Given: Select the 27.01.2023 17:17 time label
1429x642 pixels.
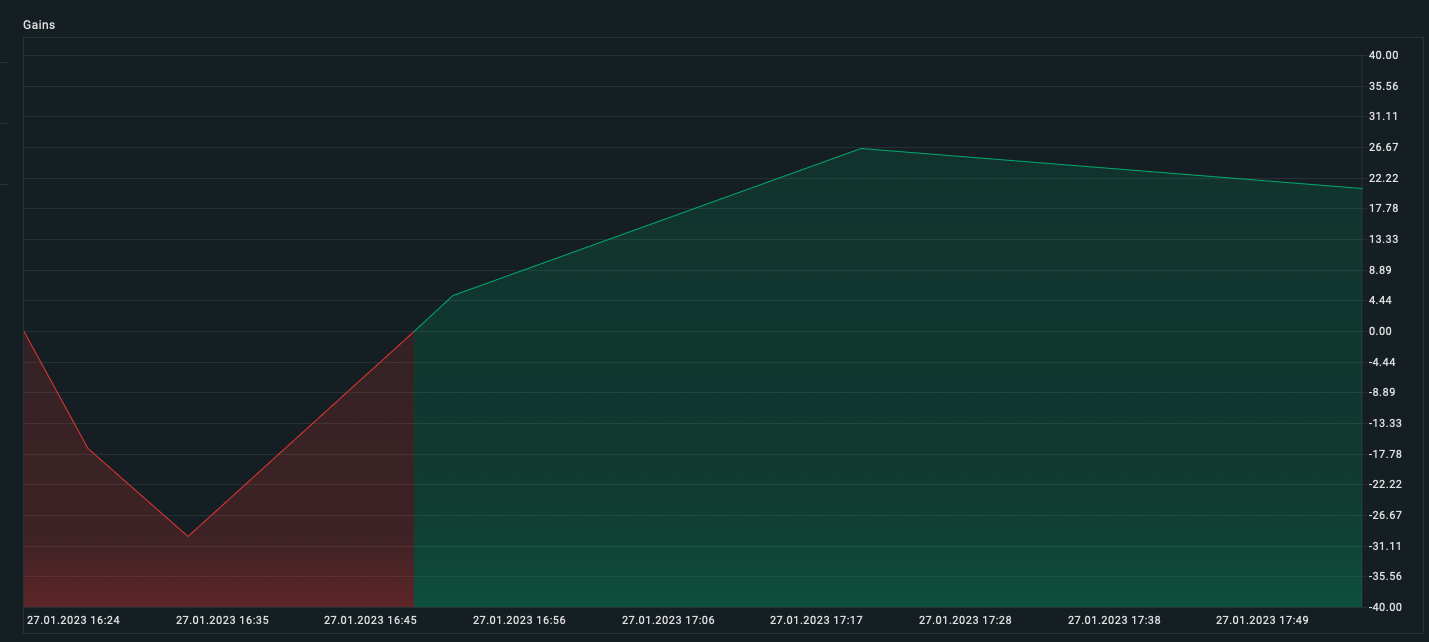Looking at the screenshot, I should (x=816, y=620).
